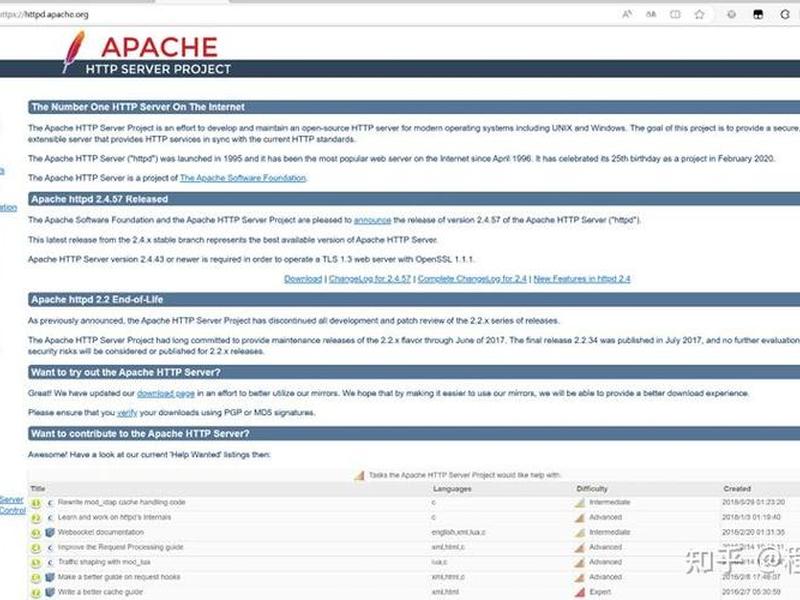This screenshot has height=600, width=800.
Task: Click the Apache feather logo
Action: [74, 52]
